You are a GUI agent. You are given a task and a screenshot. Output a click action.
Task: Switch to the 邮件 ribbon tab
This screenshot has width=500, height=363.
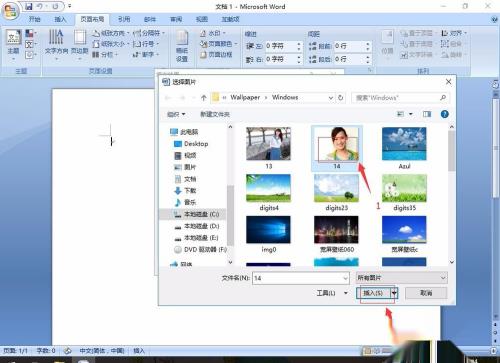[150, 19]
